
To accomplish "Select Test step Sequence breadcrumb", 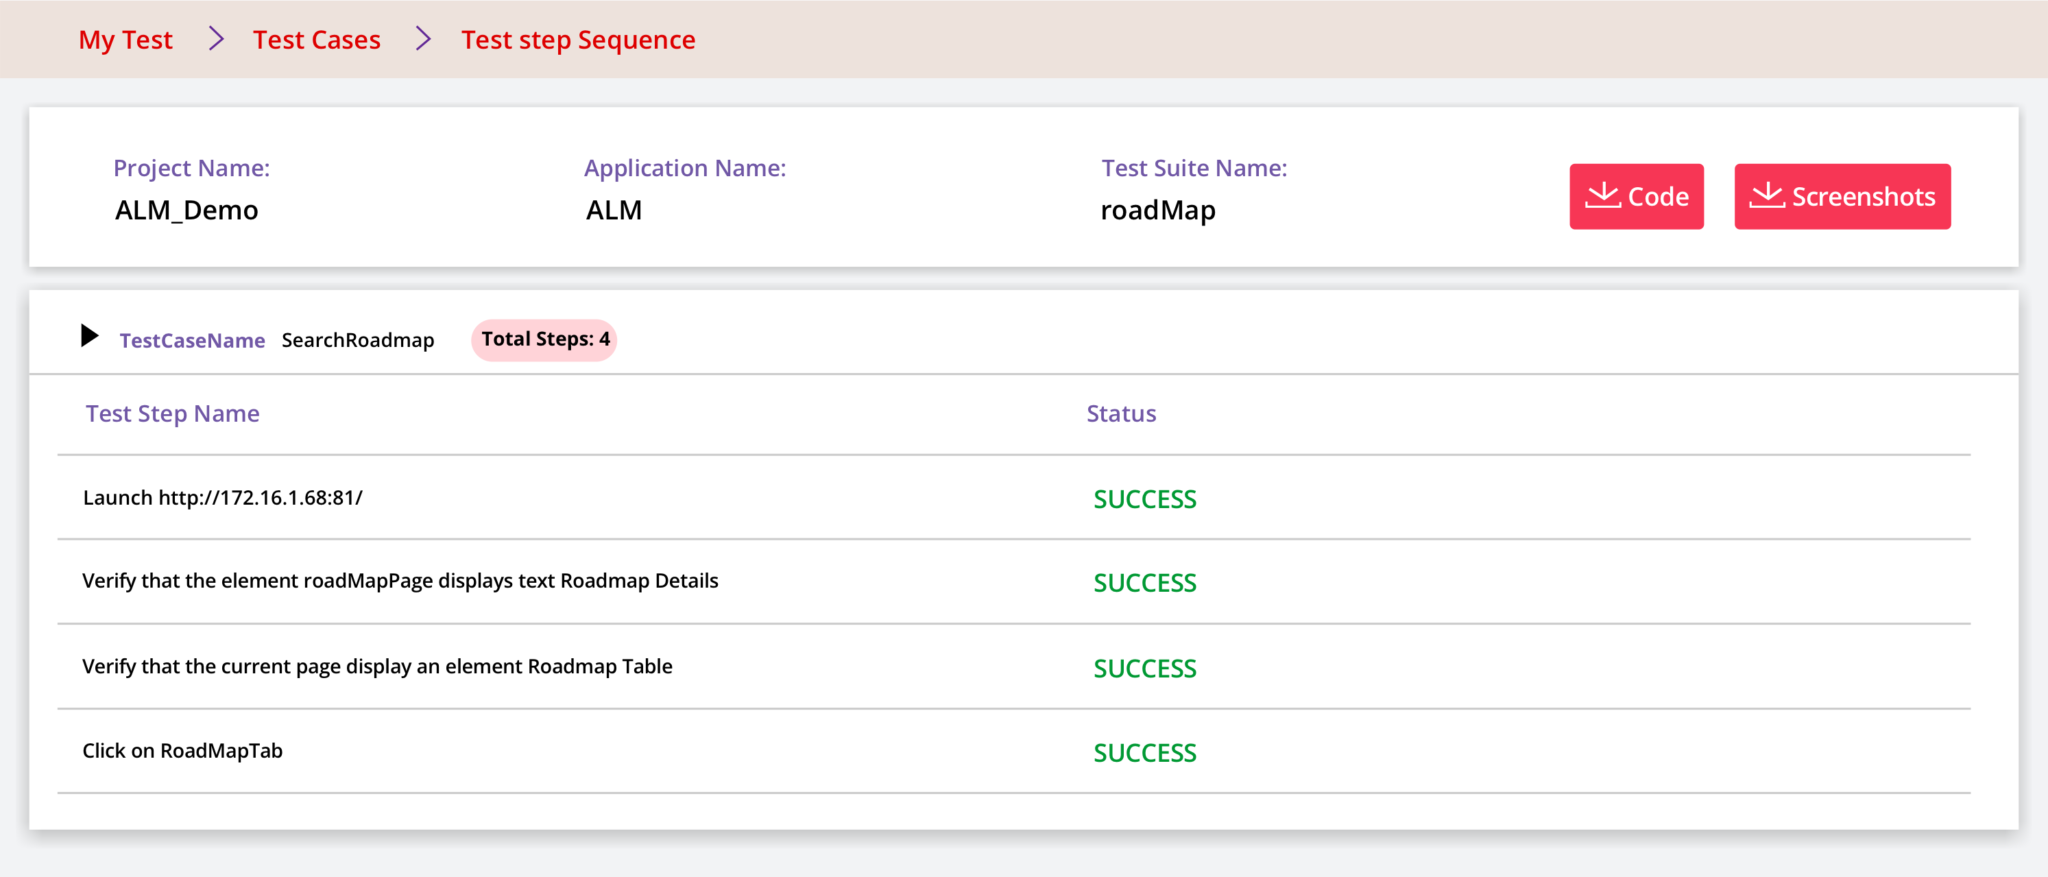I will pyautogui.click(x=578, y=40).
